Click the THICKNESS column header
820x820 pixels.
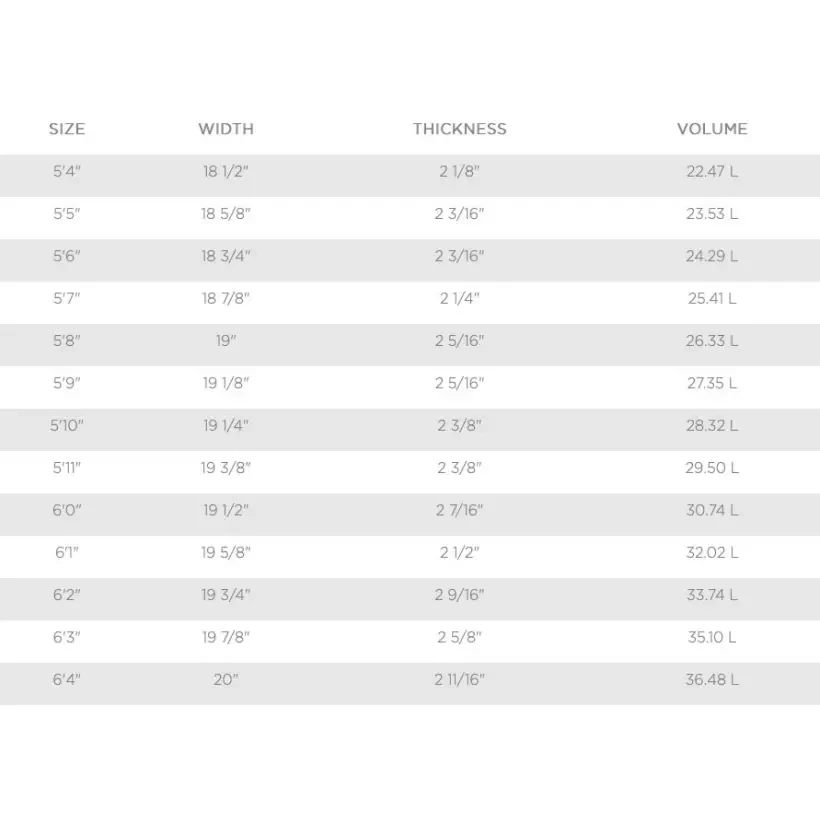pos(460,129)
